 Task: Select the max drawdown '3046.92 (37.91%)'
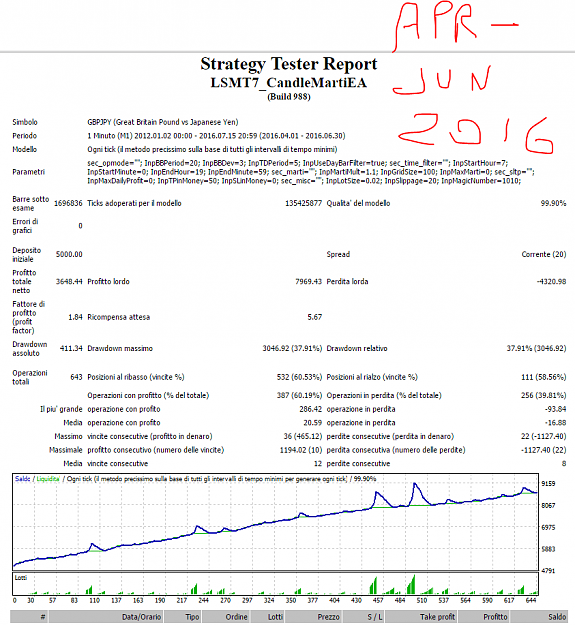click(x=292, y=348)
